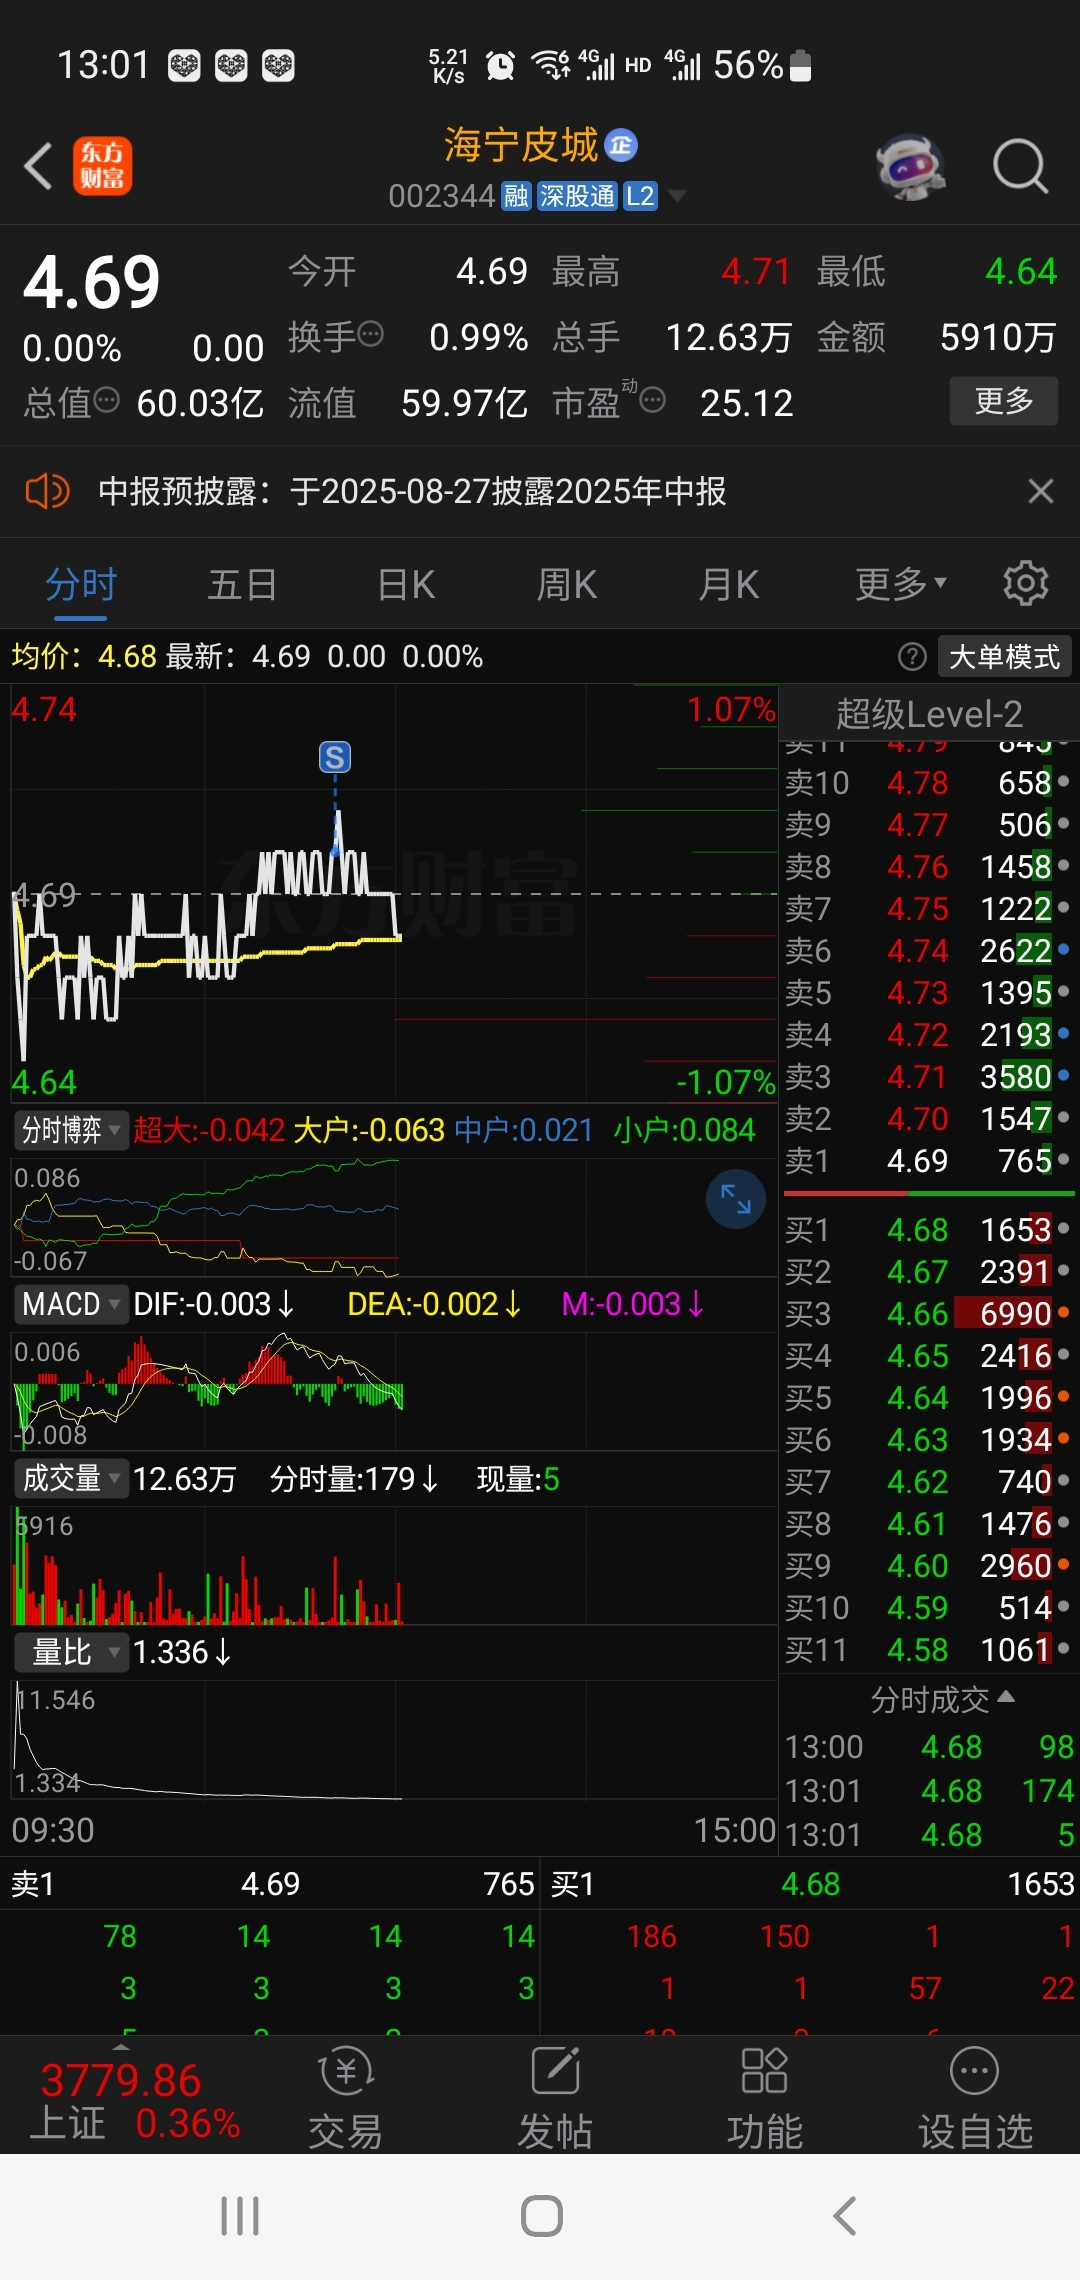Viewport: 1080px width, 2280px height.
Task: Tap the 总值 info icon
Action: pyautogui.click(x=106, y=401)
